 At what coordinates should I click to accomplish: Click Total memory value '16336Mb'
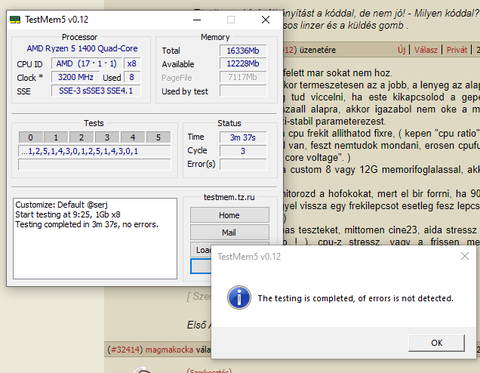click(x=243, y=51)
